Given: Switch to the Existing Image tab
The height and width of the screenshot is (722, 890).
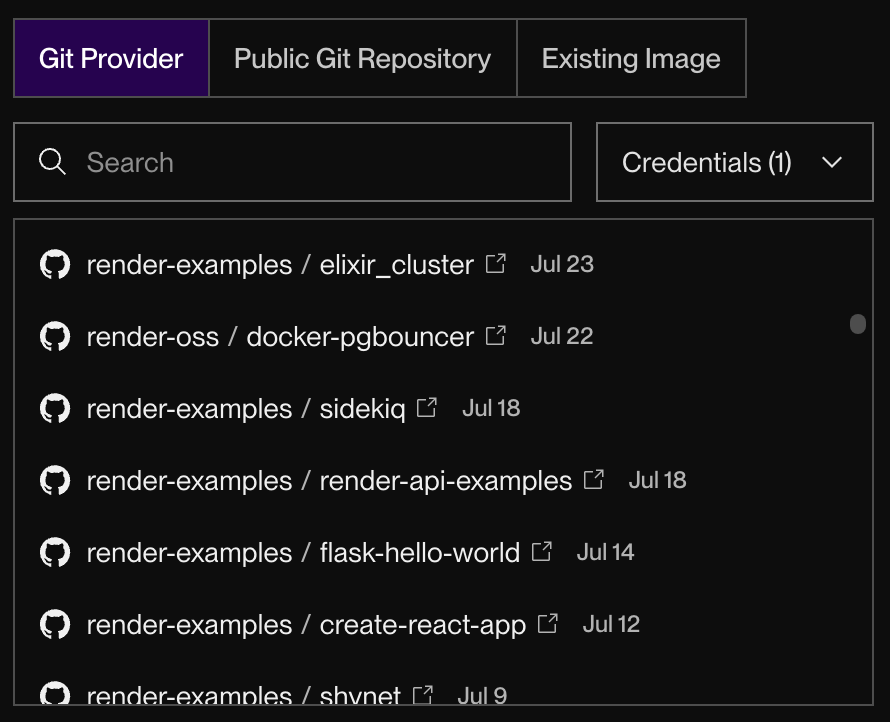Looking at the screenshot, I should (x=630, y=58).
